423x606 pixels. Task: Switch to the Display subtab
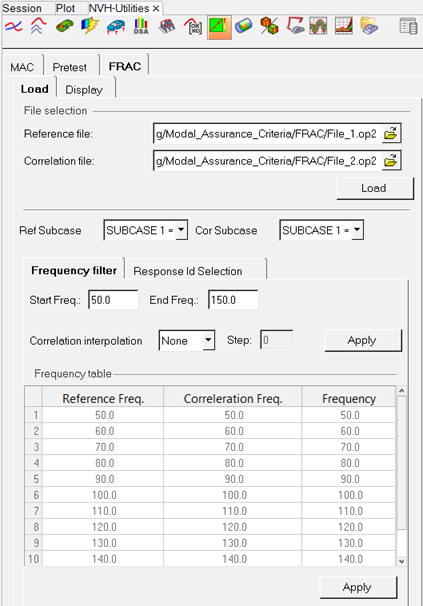click(x=84, y=90)
